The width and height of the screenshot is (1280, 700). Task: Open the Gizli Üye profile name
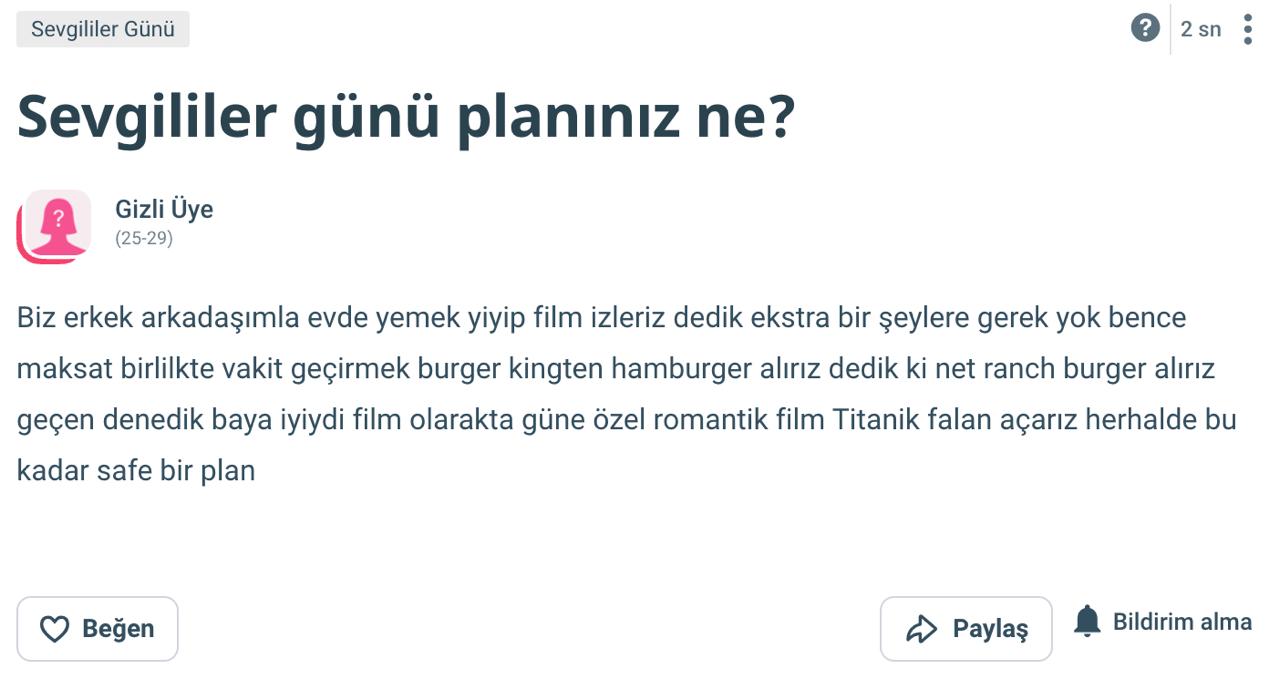click(164, 210)
